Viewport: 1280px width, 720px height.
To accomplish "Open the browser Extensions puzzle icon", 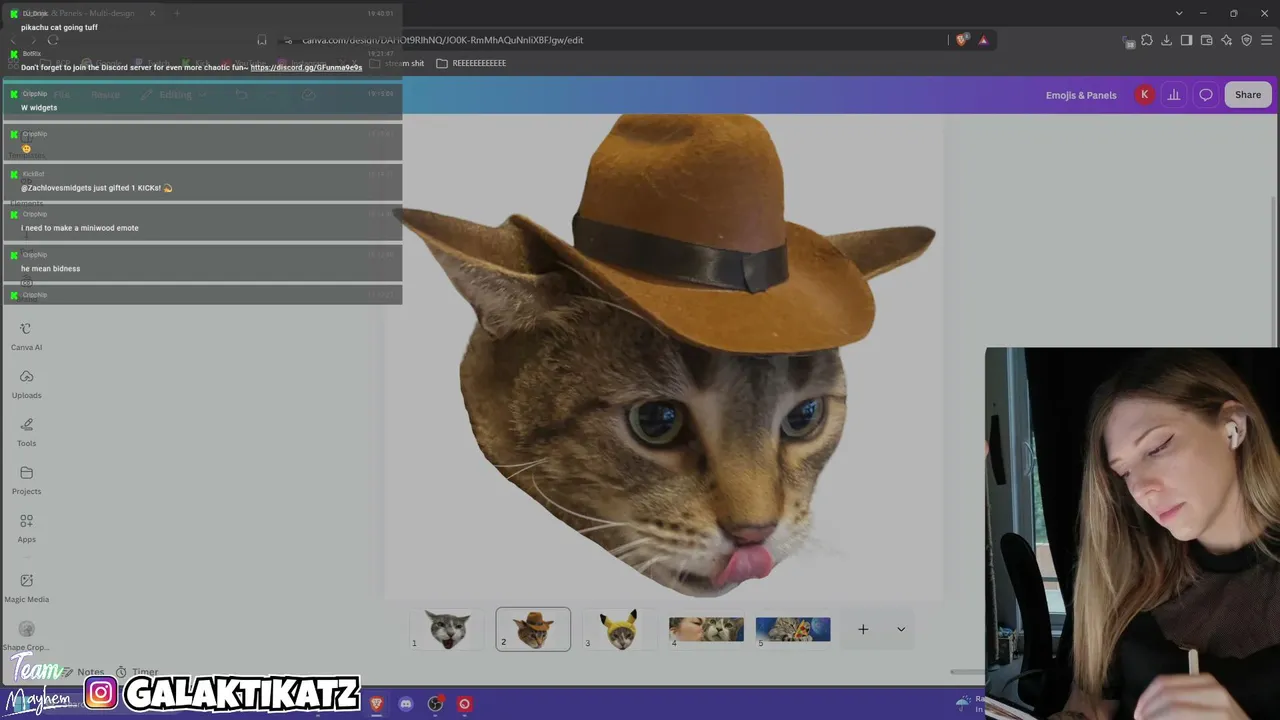I will point(1147,40).
